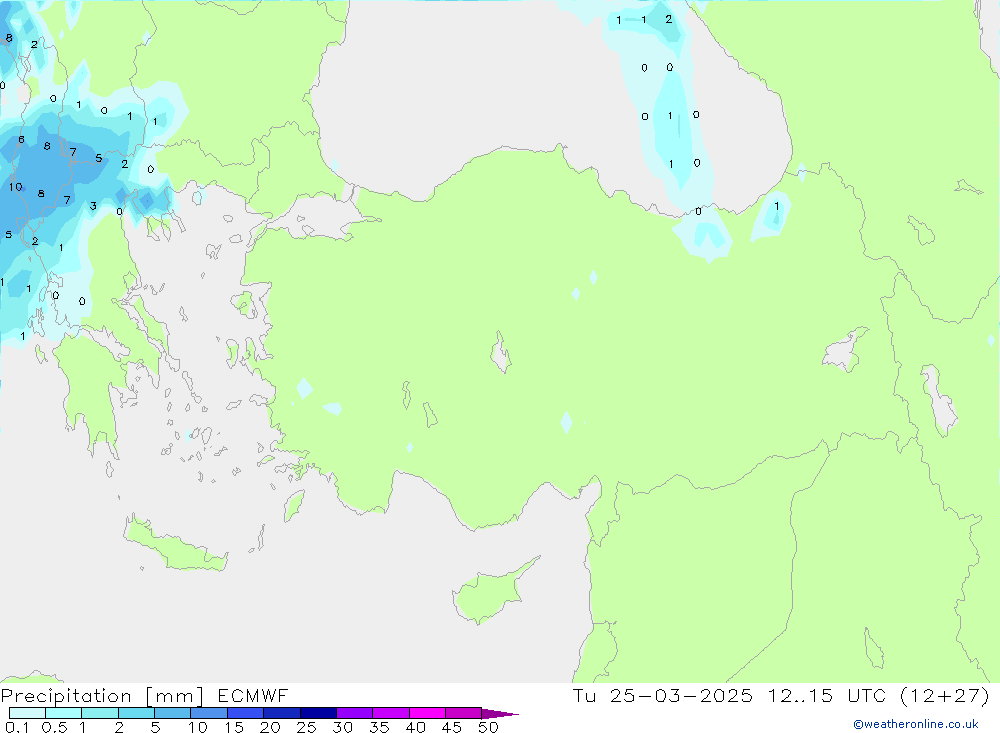Click the date 'Tu 25-03-2025' text
The width and height of the screenshot is (1000, 733).
663,695
